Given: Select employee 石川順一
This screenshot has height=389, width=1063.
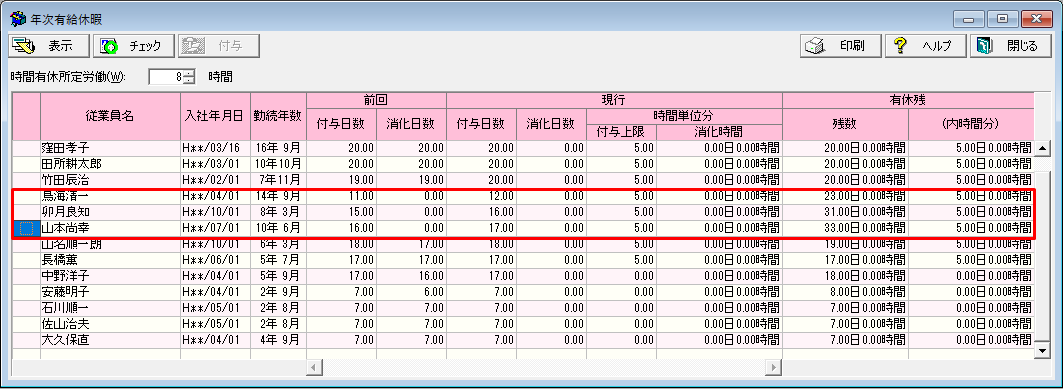Looking at the screenshot, I should pyautogui.click(x=111, y=308).
